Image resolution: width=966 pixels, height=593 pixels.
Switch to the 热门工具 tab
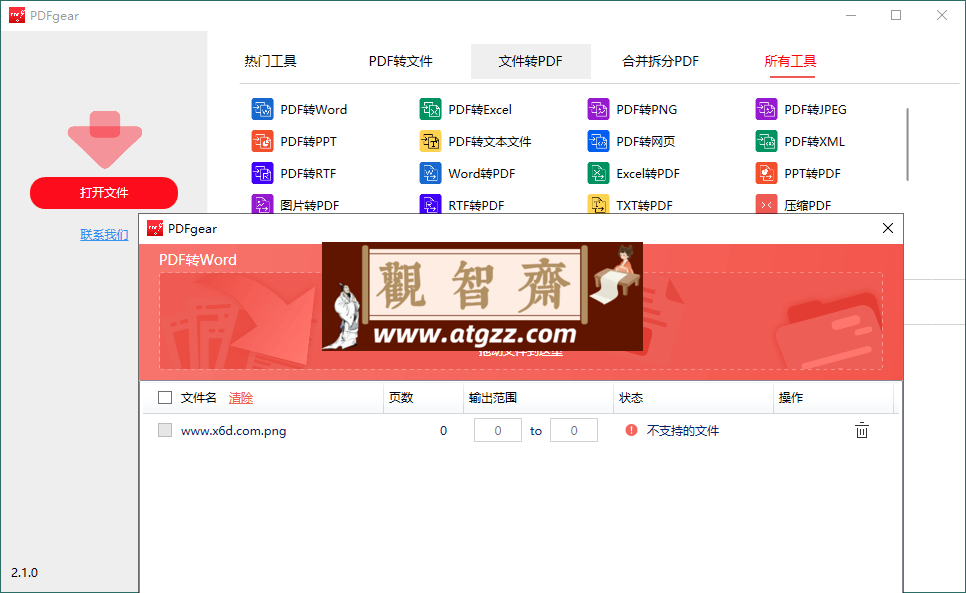pos(270,61)
